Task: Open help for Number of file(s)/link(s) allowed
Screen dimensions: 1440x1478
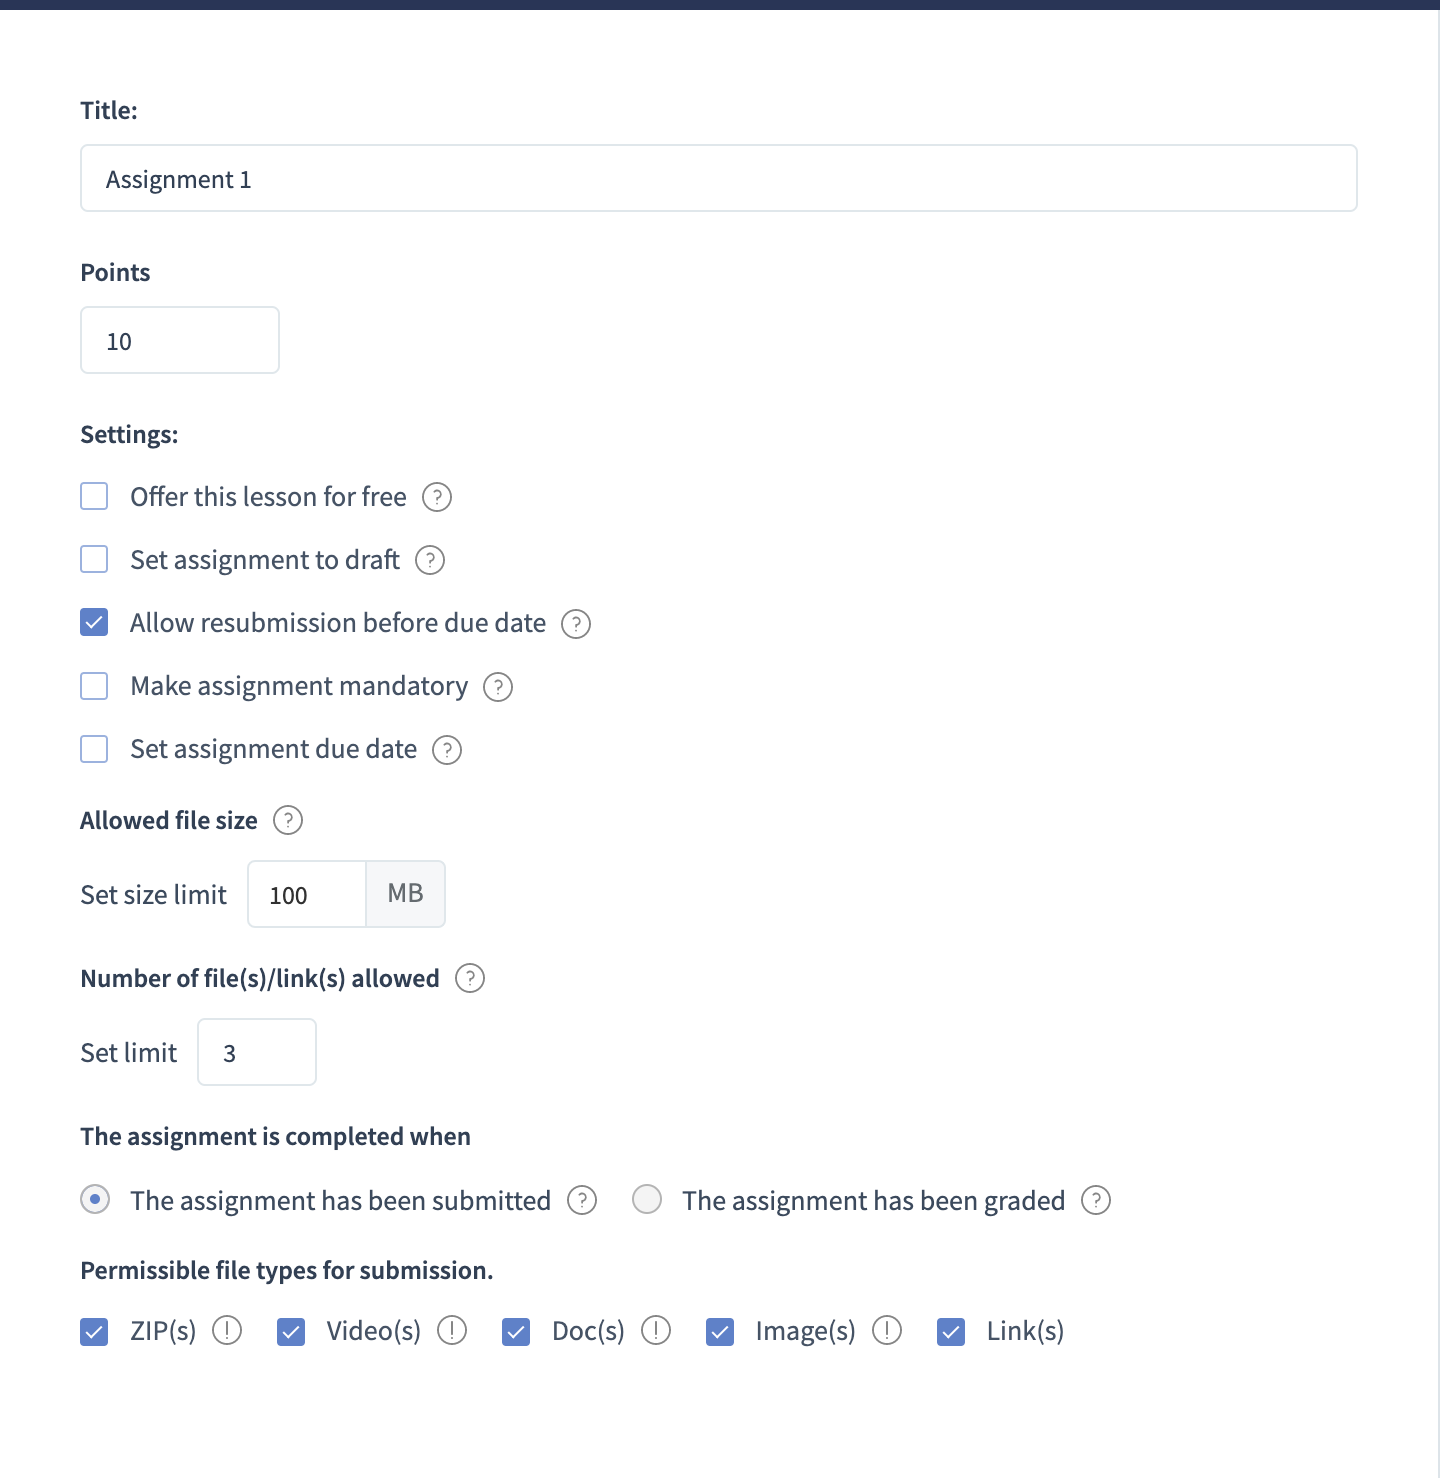Action: (x=470, y=978)
